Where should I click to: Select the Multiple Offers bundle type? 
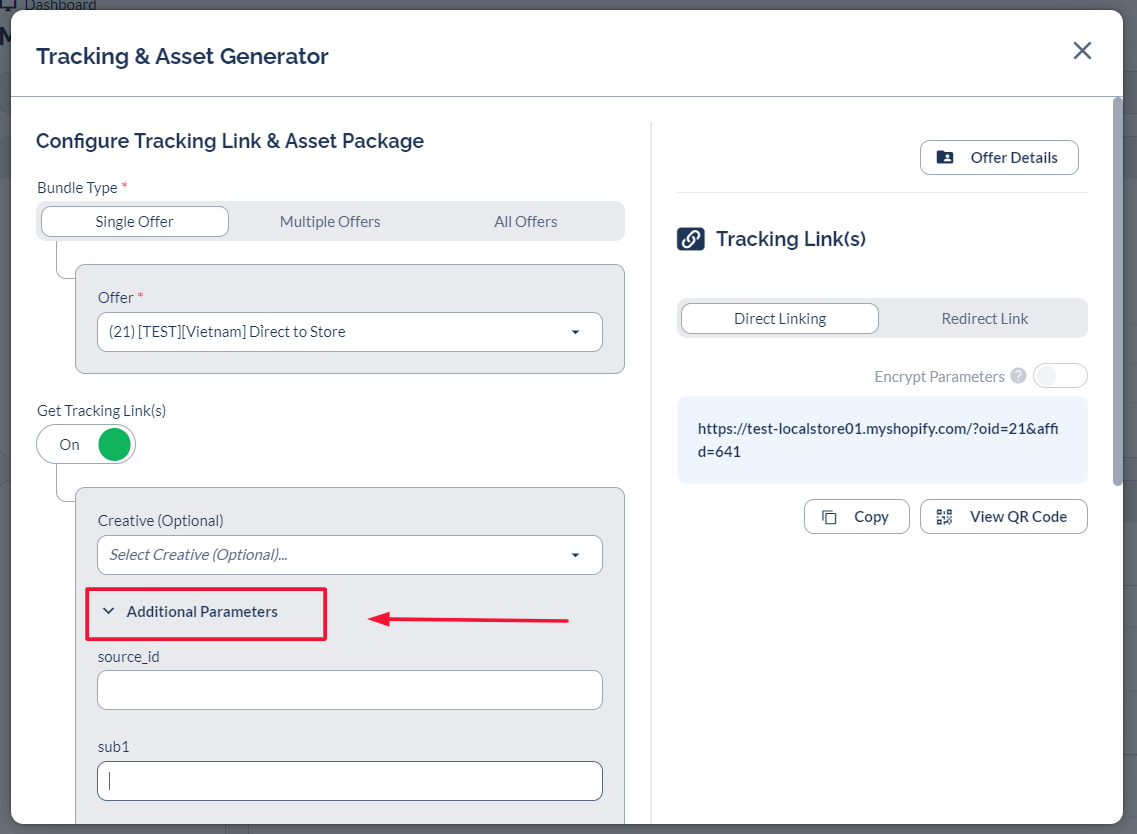pyautogui.click(x=330, y=222)
